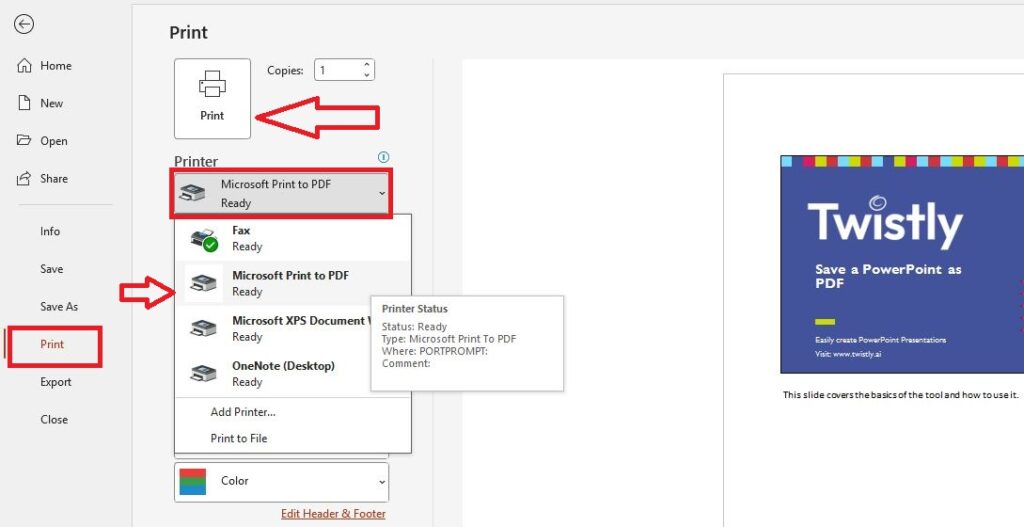The image size is (1024, 527).
Task: Increase the number of copies
Action: [x=367, y=65]
